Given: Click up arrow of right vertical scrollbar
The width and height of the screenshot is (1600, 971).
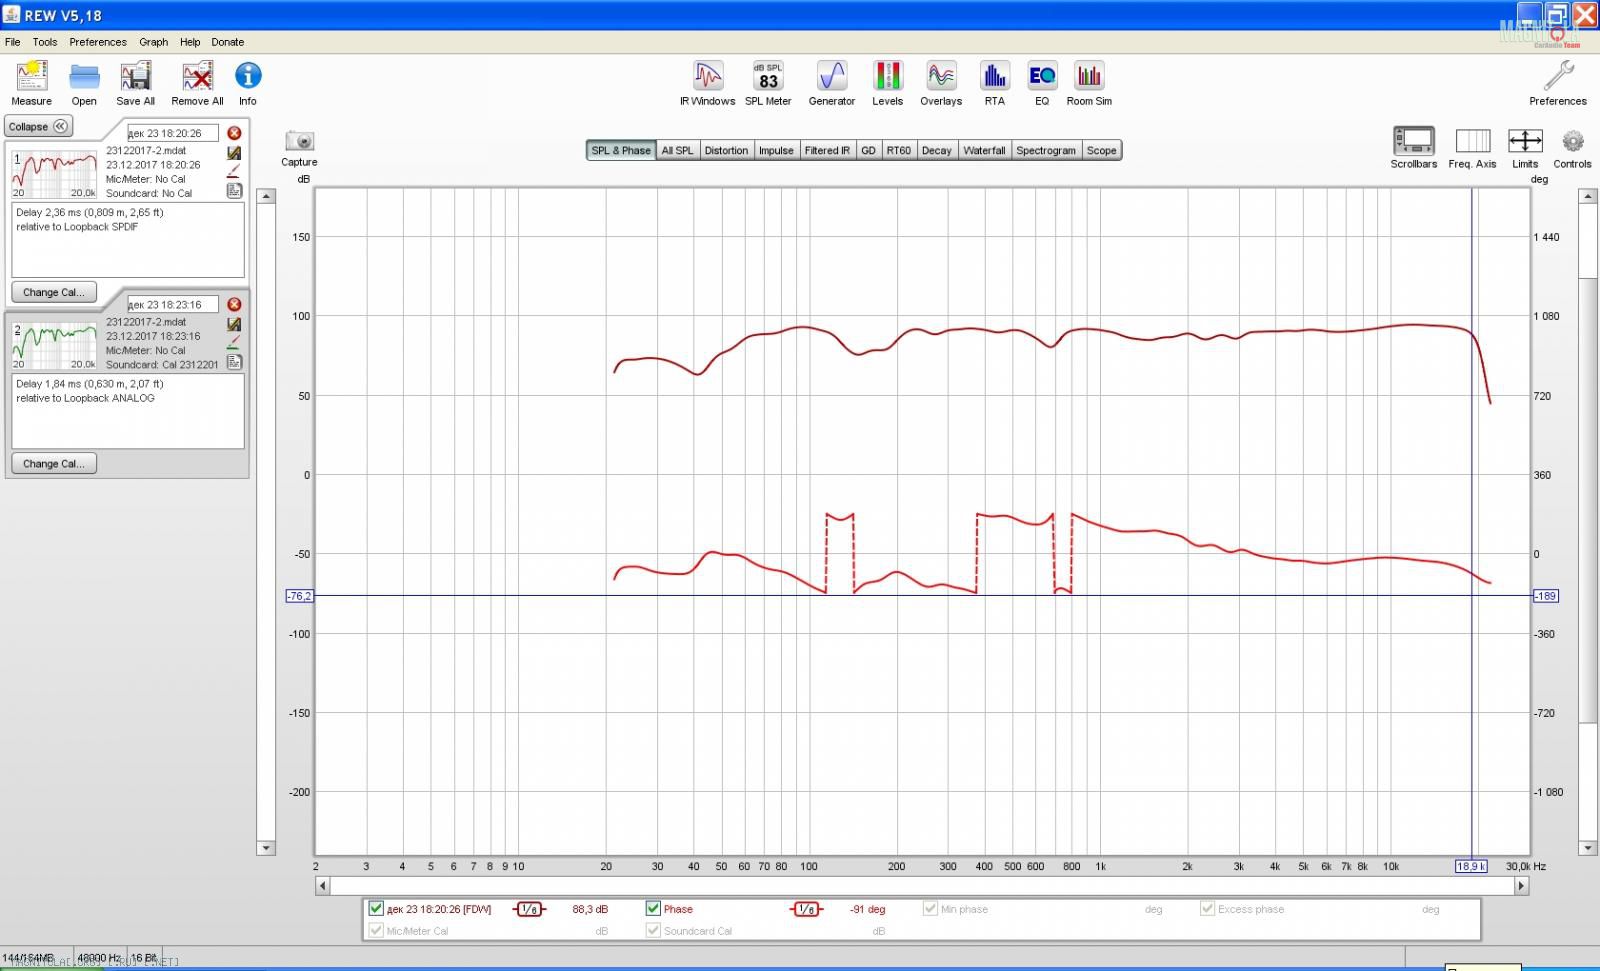Looking at the screenshot, I should pyautogui.click(x=1588, y=196).
